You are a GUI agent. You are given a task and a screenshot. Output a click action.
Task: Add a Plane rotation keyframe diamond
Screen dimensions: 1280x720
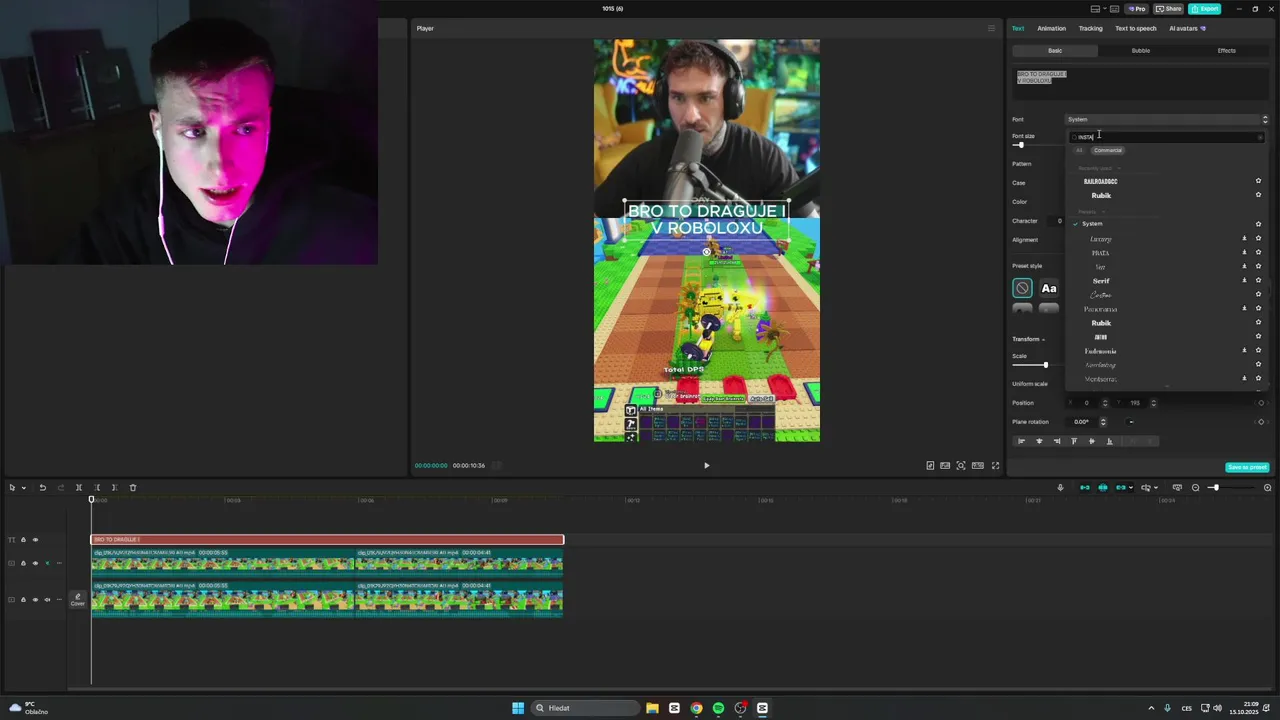tap(1260, 422)
